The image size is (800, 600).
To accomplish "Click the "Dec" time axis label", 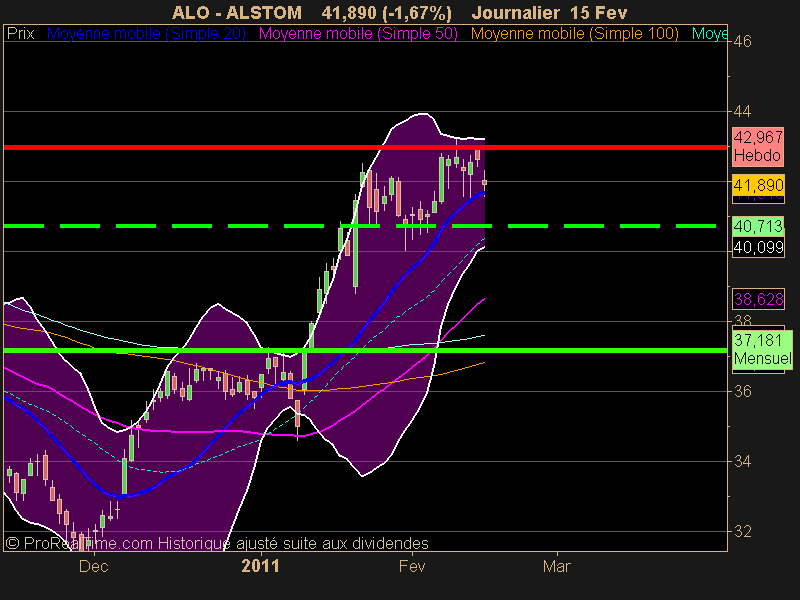I will (94, 566).
